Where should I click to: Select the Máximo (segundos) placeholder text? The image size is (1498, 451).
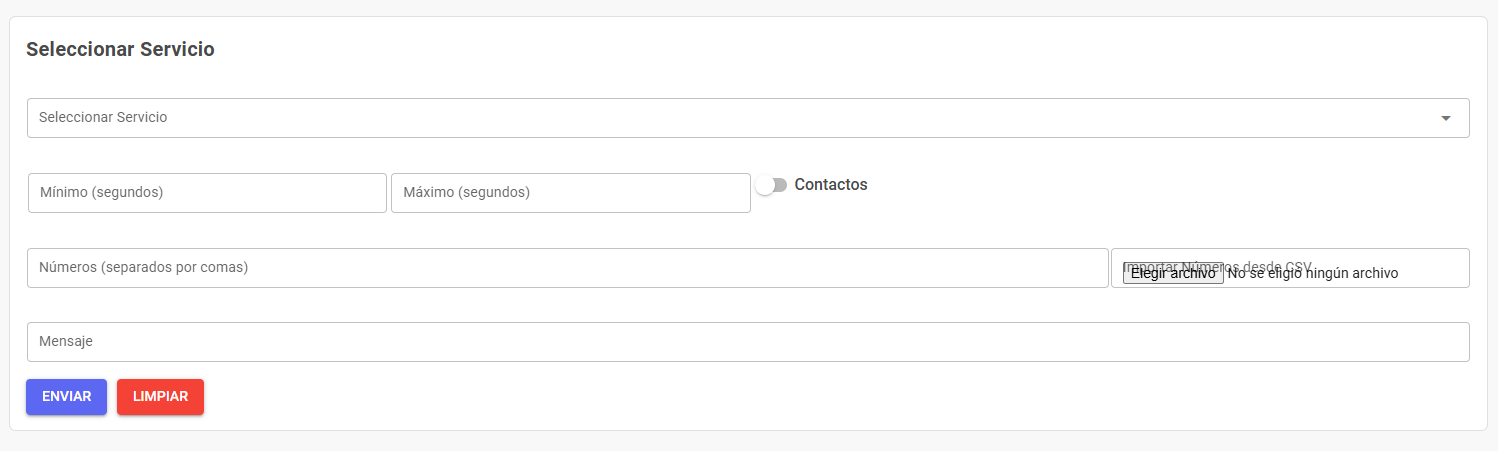pyautogui.click(x=466, y=192)
